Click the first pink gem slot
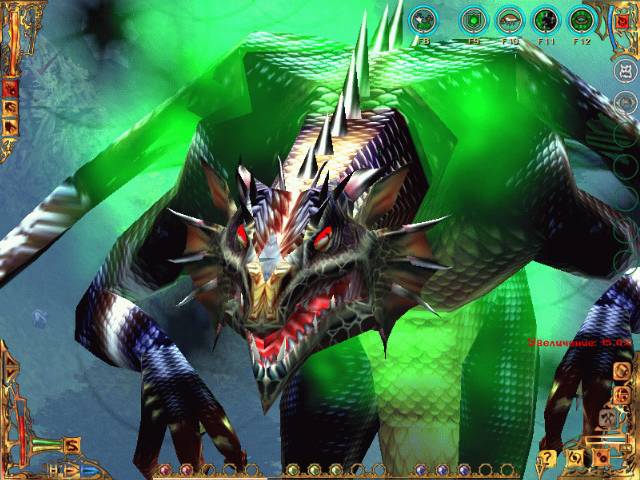Viewport: 640px width, 480px height. point(165,470)
